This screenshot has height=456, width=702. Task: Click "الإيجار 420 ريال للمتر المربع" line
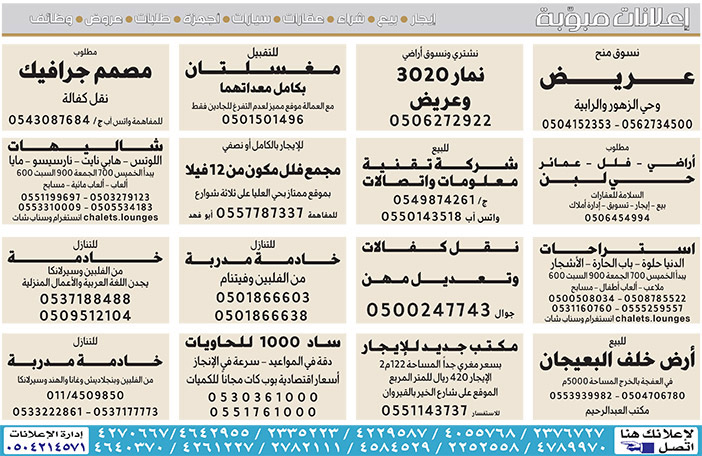click(x=441, y=378)
